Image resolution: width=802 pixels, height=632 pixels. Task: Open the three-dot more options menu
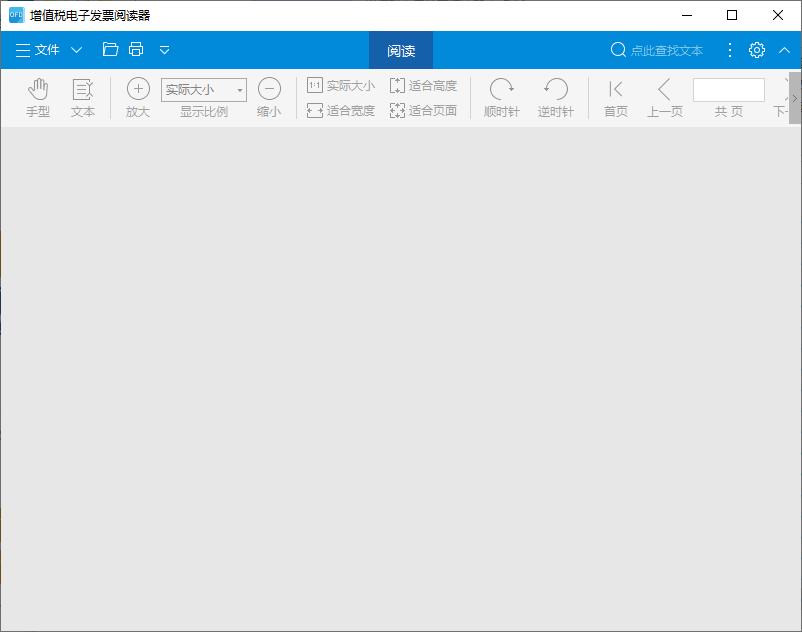pyautogui.click(x=730, y=50)
